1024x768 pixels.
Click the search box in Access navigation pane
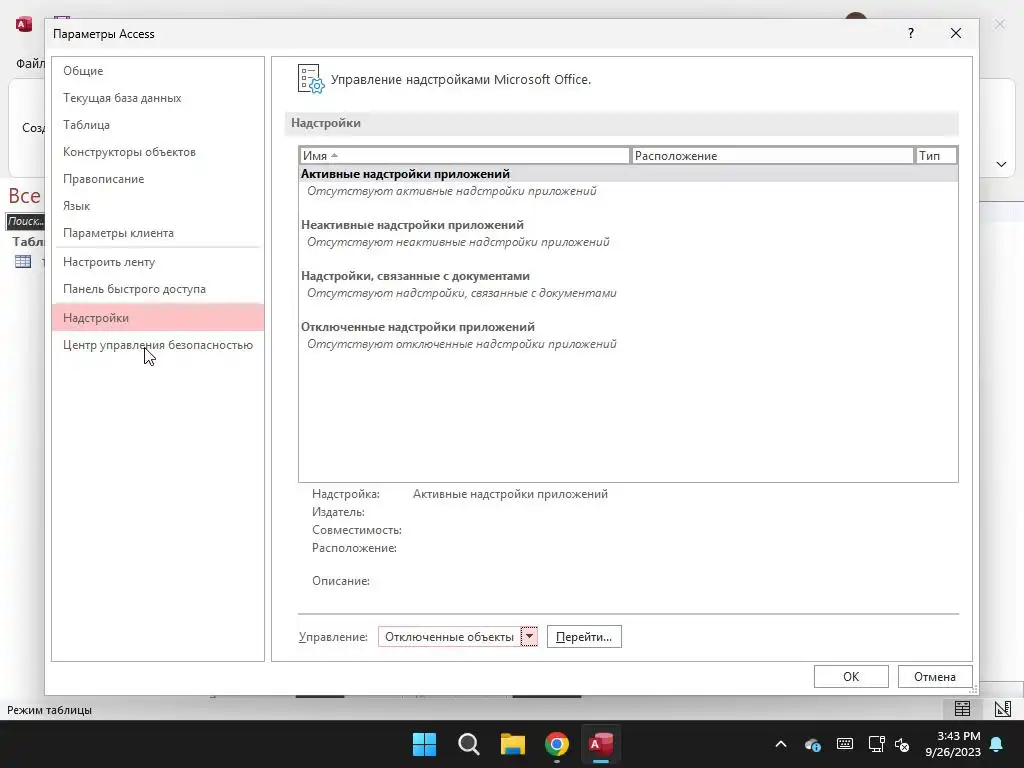25,221
